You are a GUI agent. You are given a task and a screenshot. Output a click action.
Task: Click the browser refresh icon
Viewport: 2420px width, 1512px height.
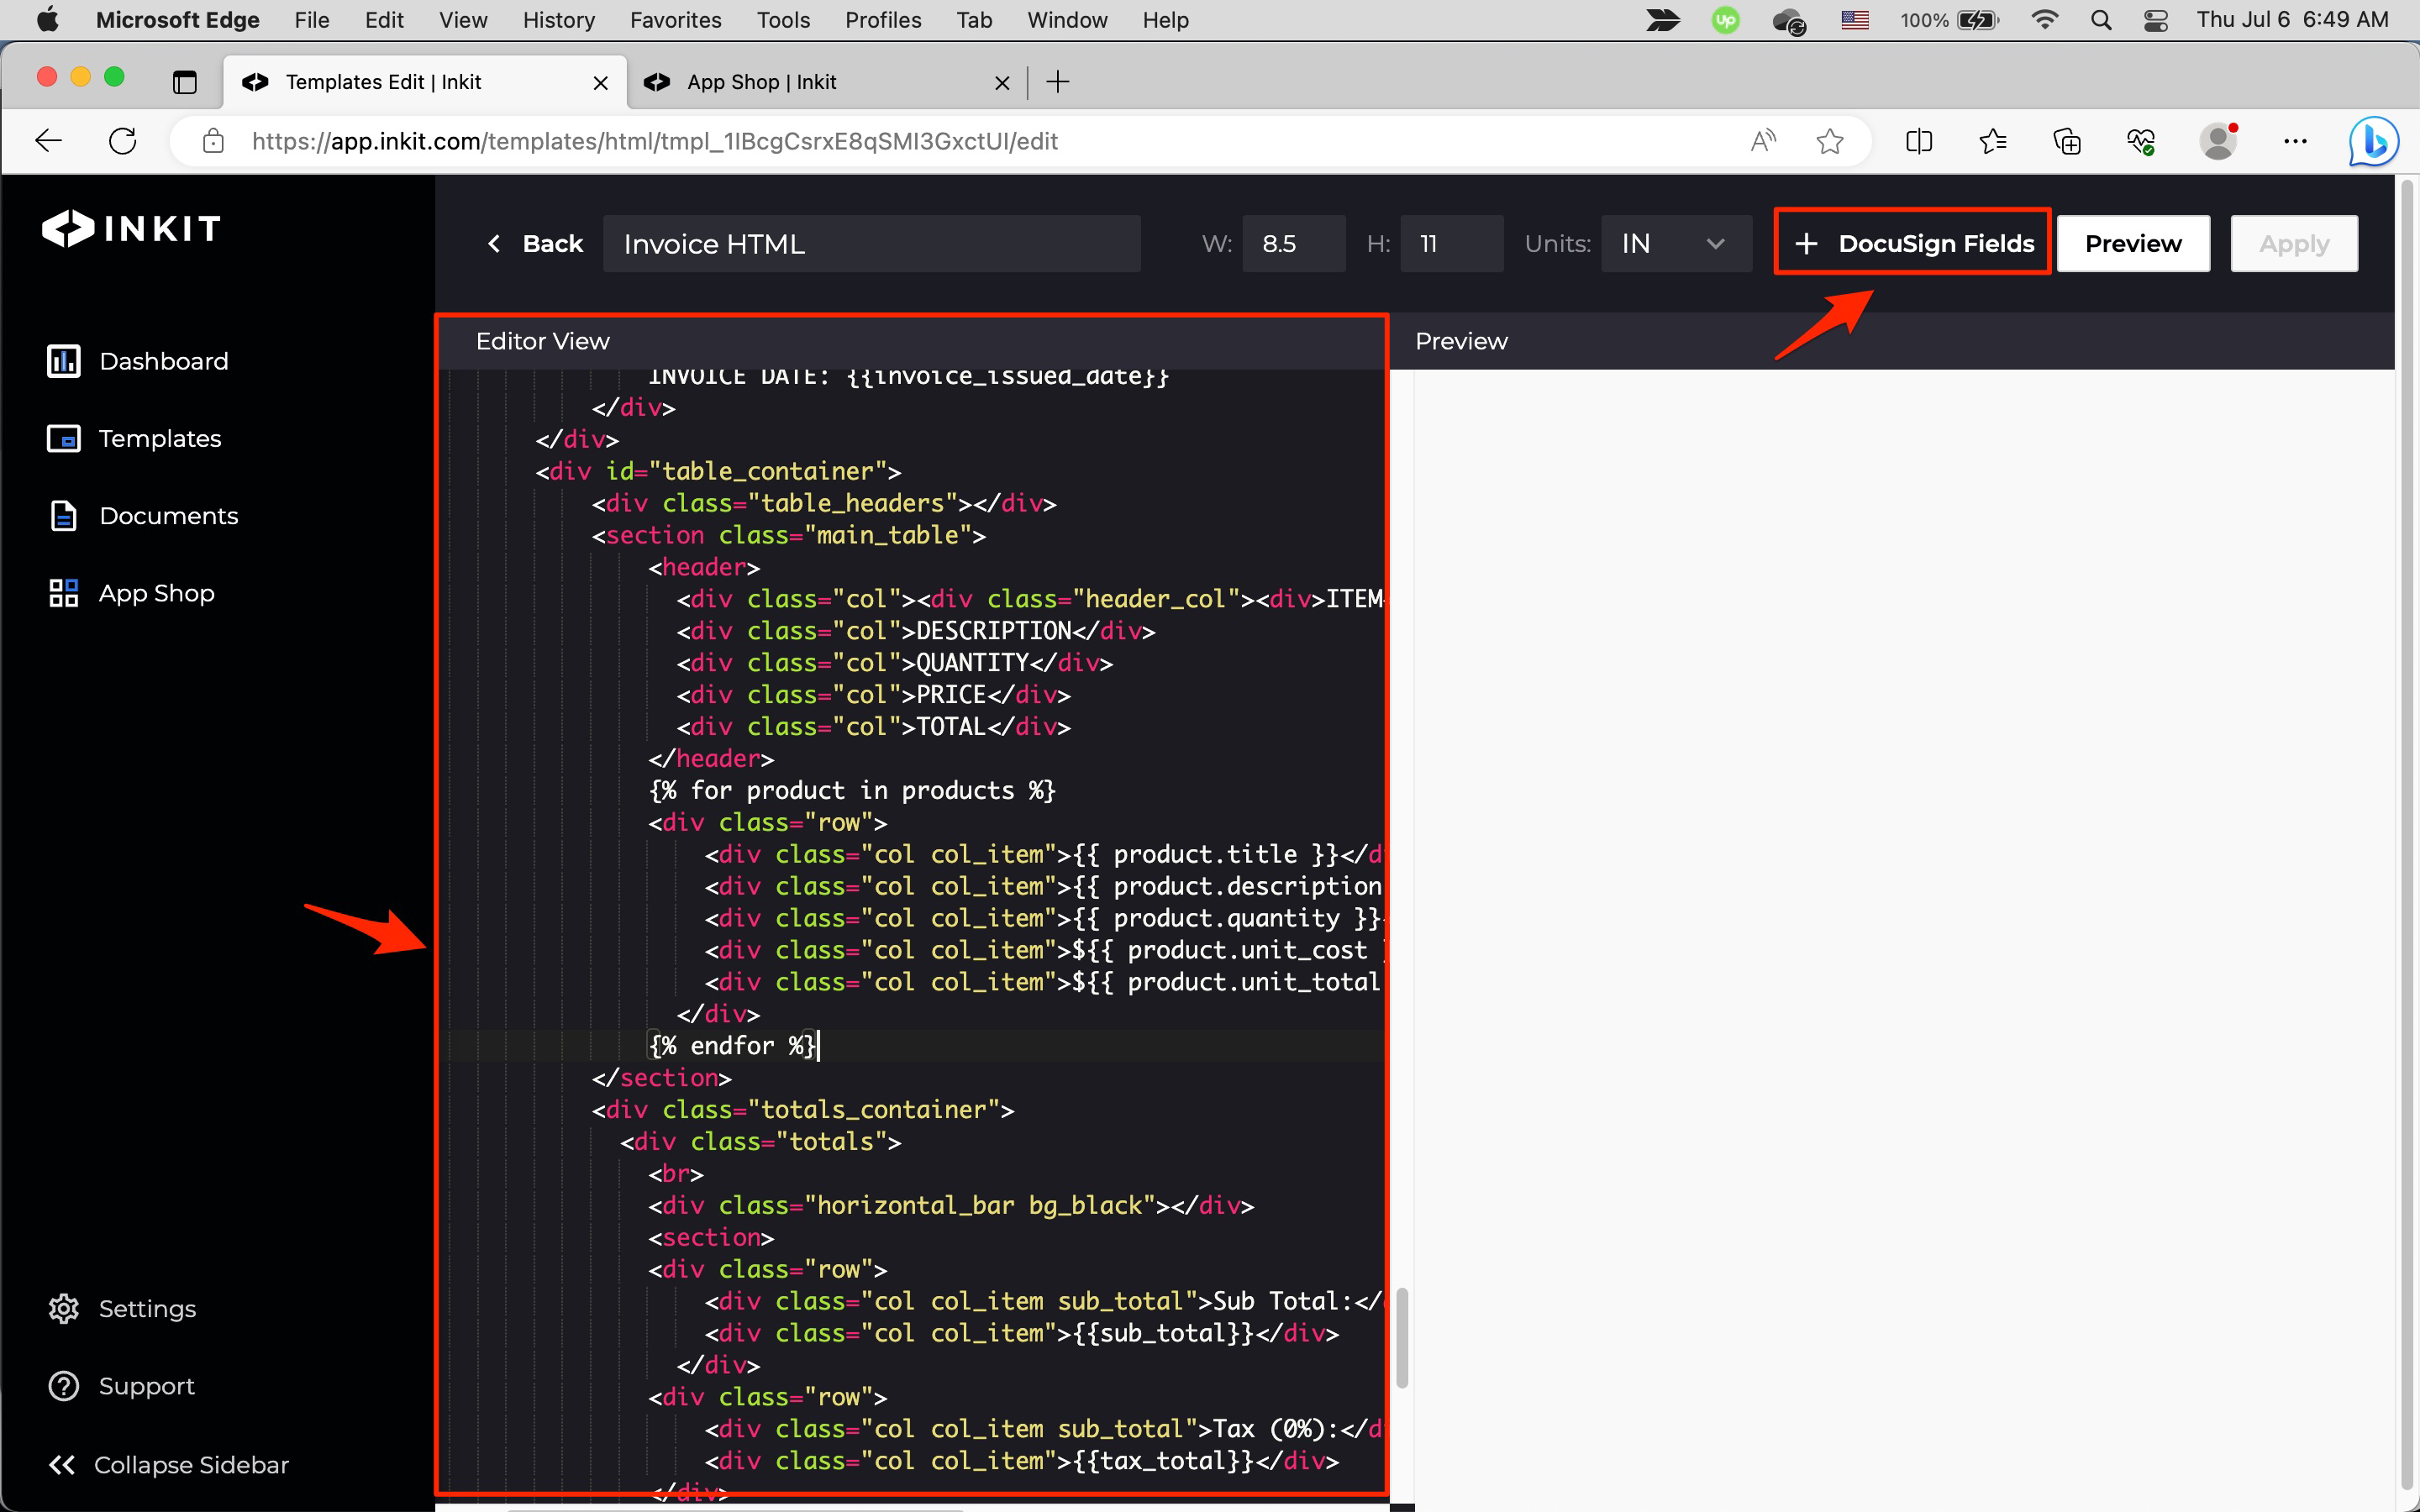(123, 141)
